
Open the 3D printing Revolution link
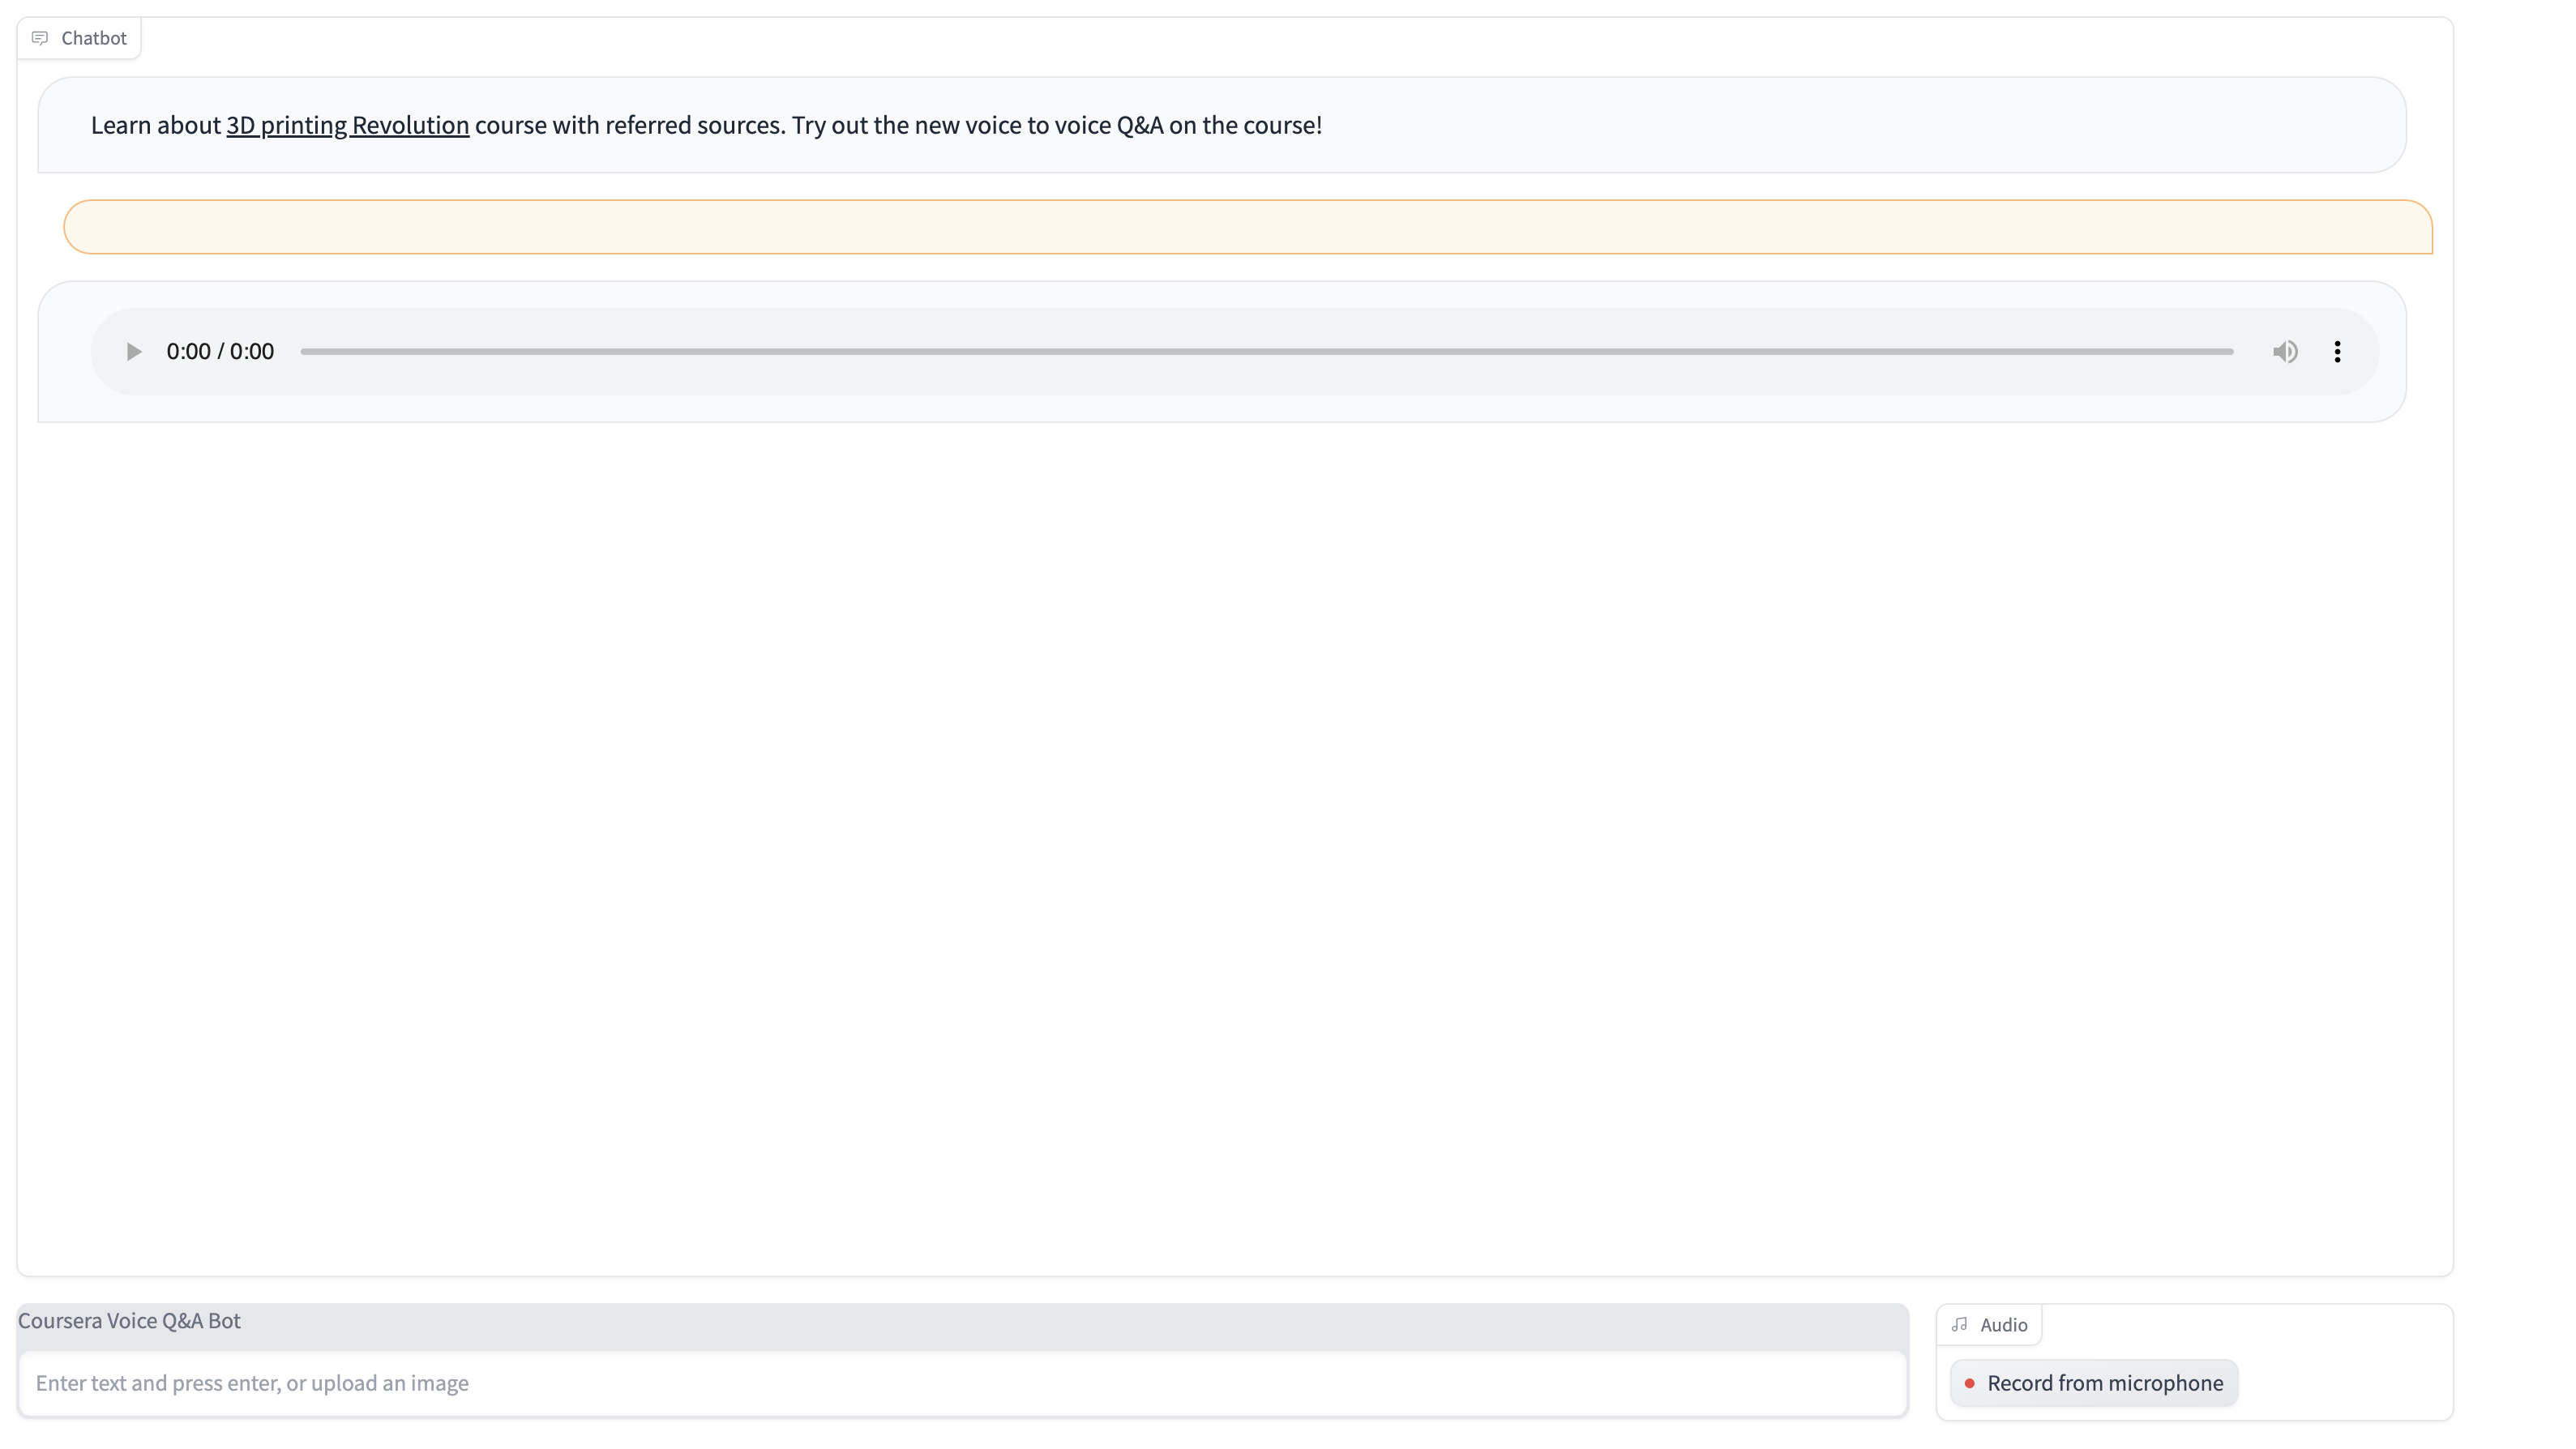[346, 125]
